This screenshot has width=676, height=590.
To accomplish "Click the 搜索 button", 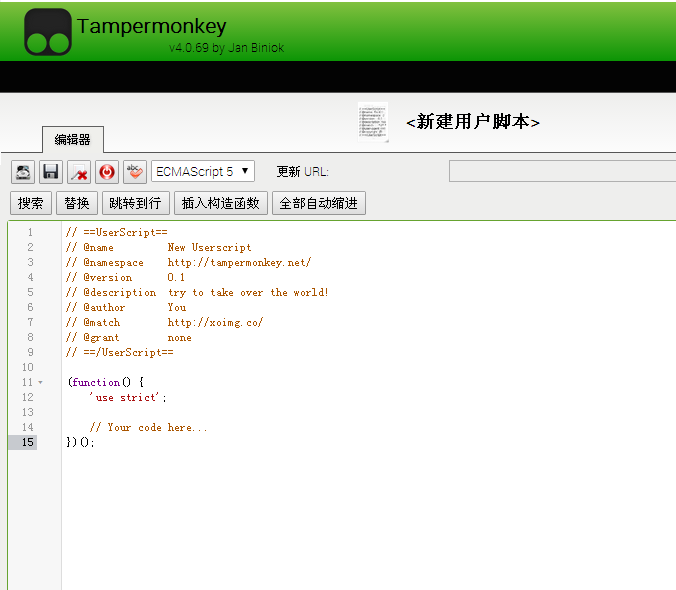I will [x=31, y=203].
